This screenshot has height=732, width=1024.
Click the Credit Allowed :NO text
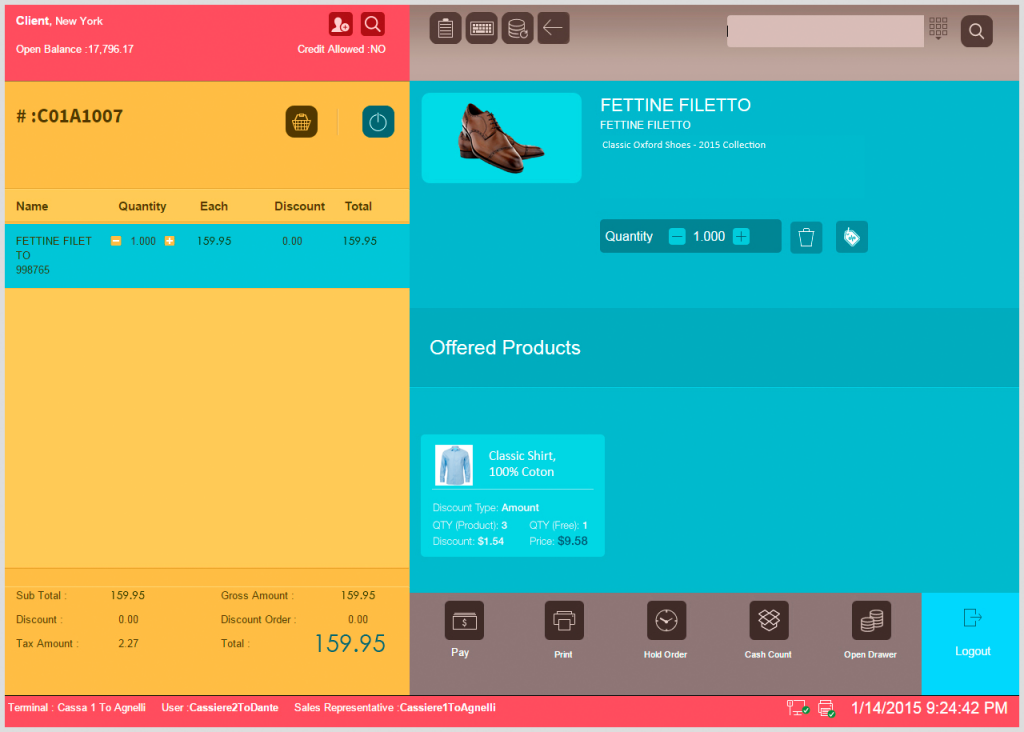[342, 49]
